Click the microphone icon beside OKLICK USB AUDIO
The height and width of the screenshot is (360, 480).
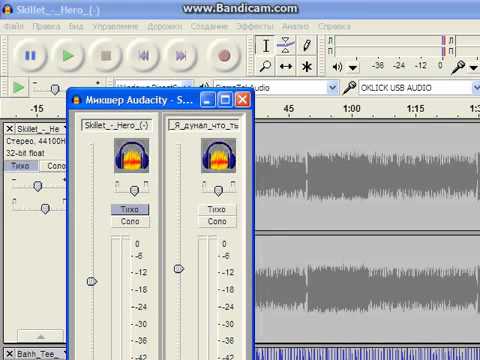(349, 88)
